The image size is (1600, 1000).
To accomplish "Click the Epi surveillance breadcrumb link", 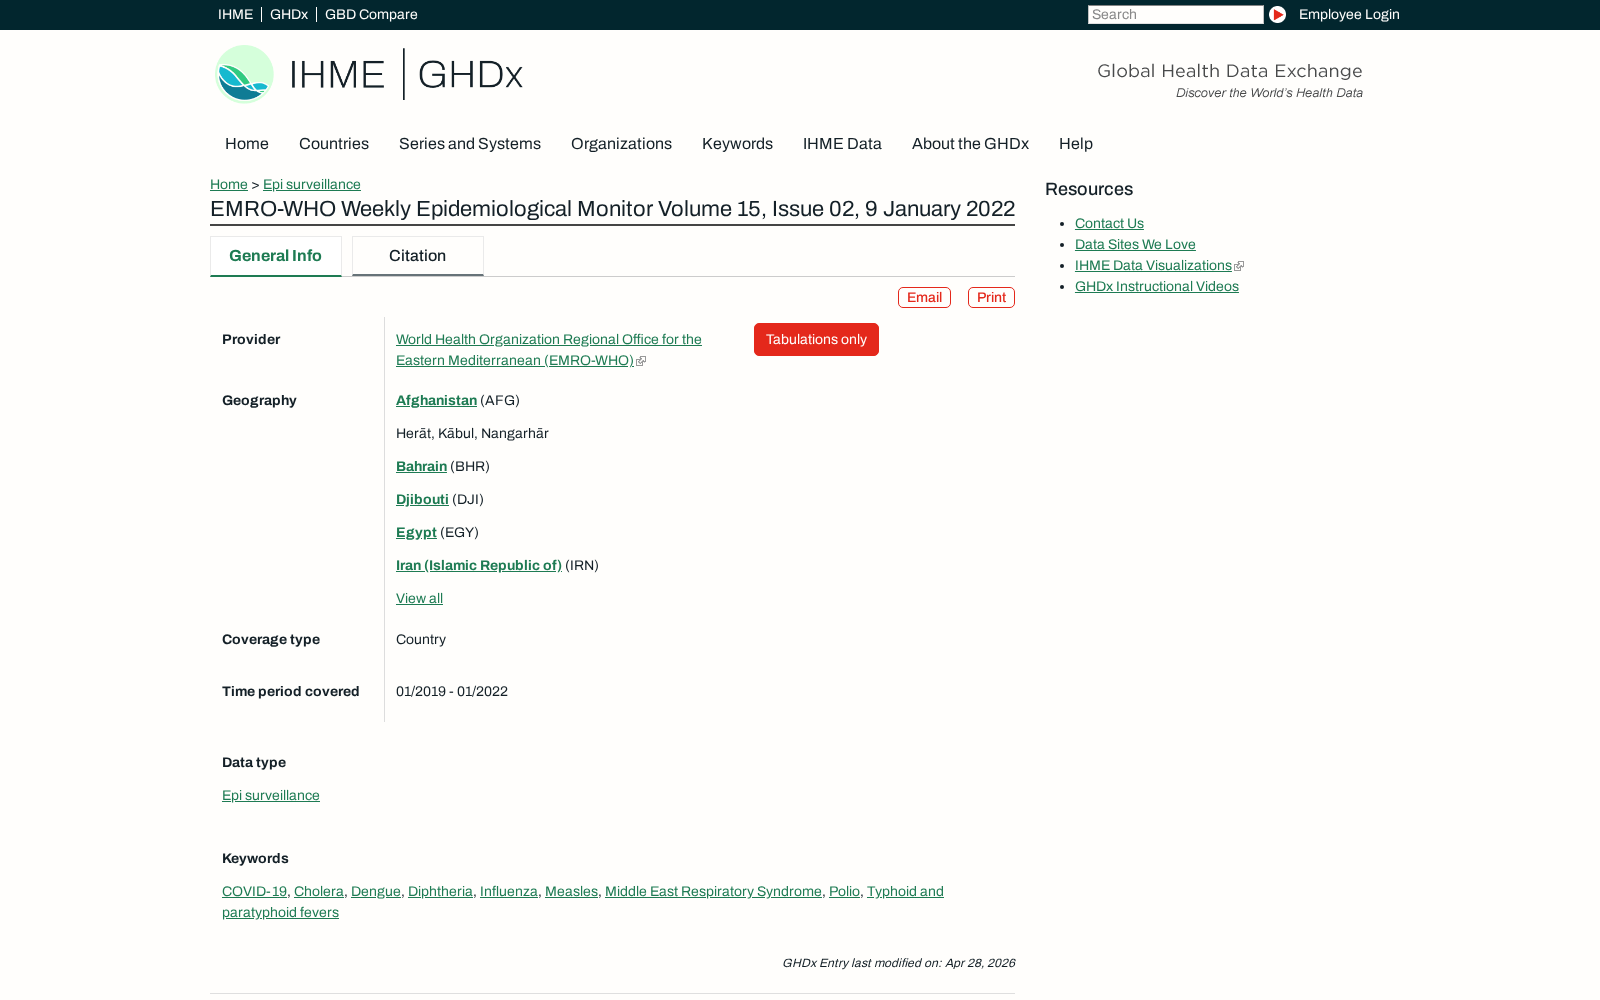I will 312,184.
